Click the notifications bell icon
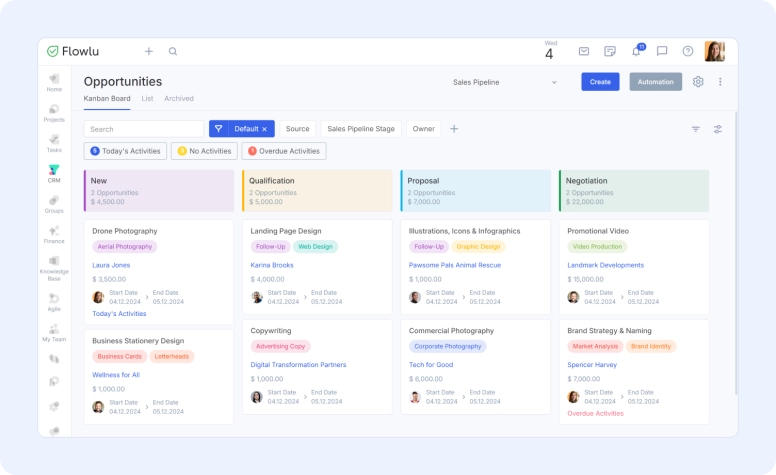 (636, 51)
